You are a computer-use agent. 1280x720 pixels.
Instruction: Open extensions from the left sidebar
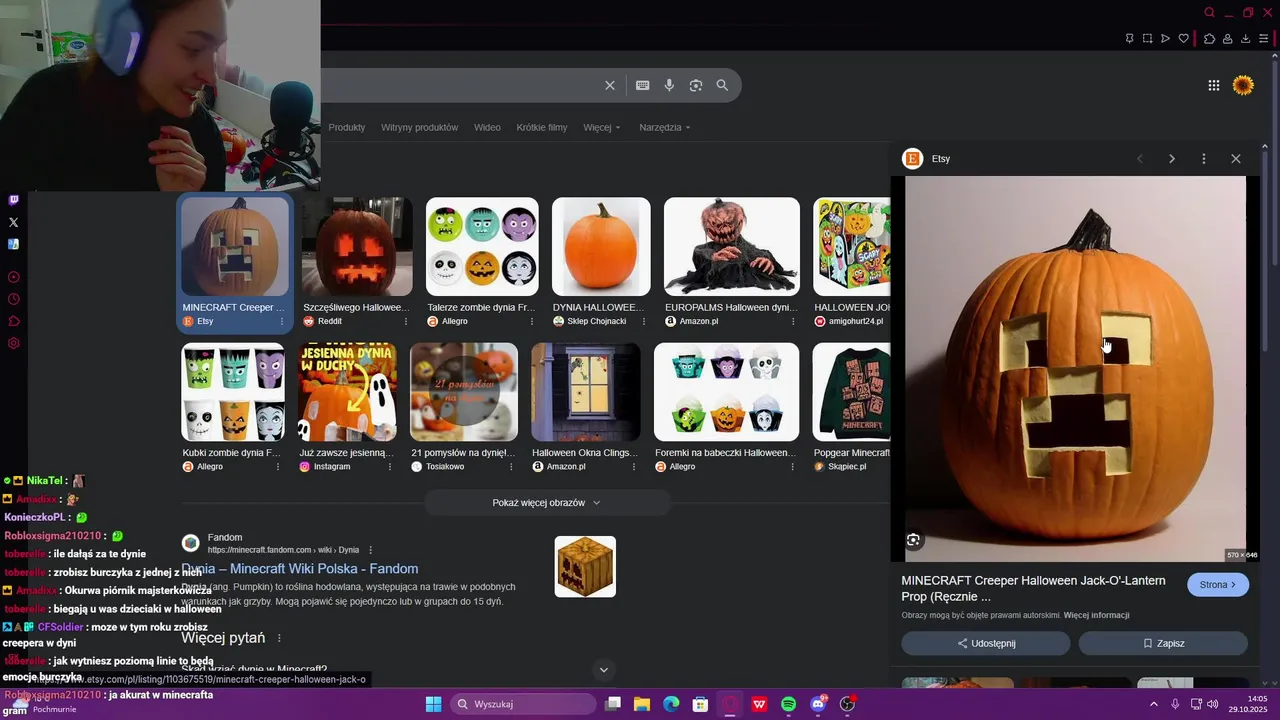coord(13,321)
